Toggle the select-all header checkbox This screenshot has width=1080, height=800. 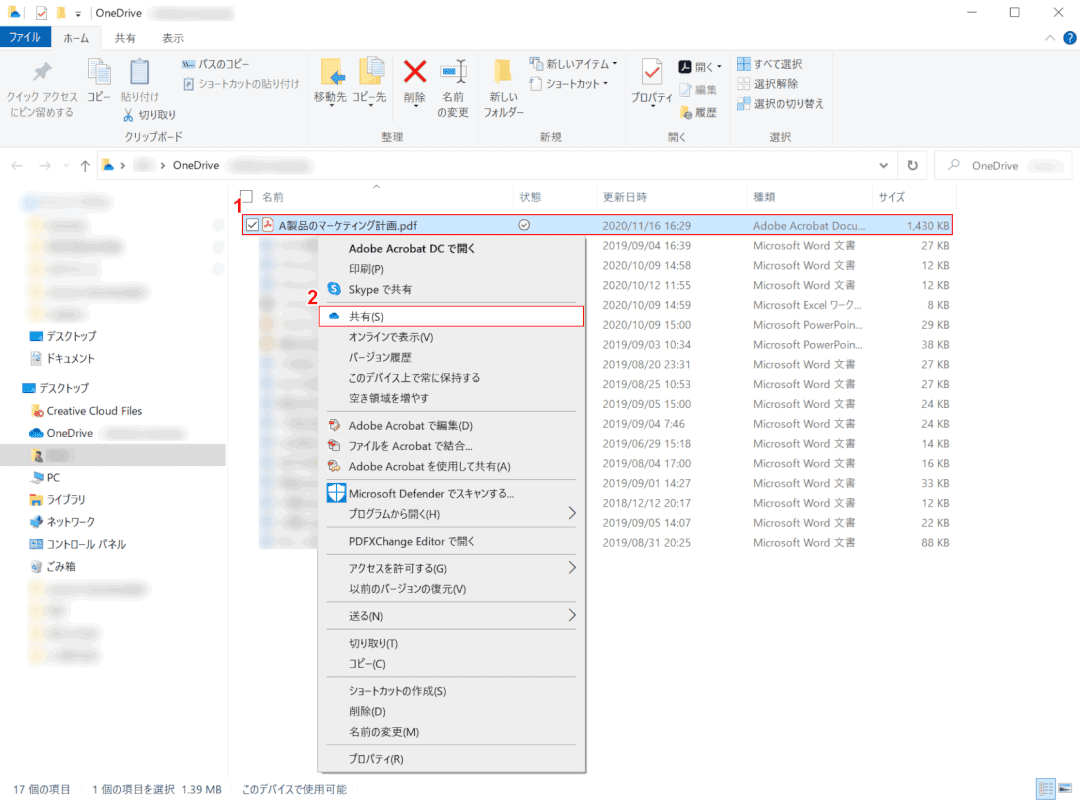(x=247, y=196)
